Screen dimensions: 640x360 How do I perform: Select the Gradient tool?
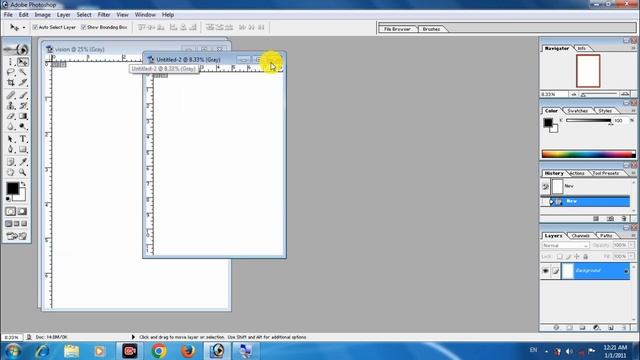click(x=23, y=116)
